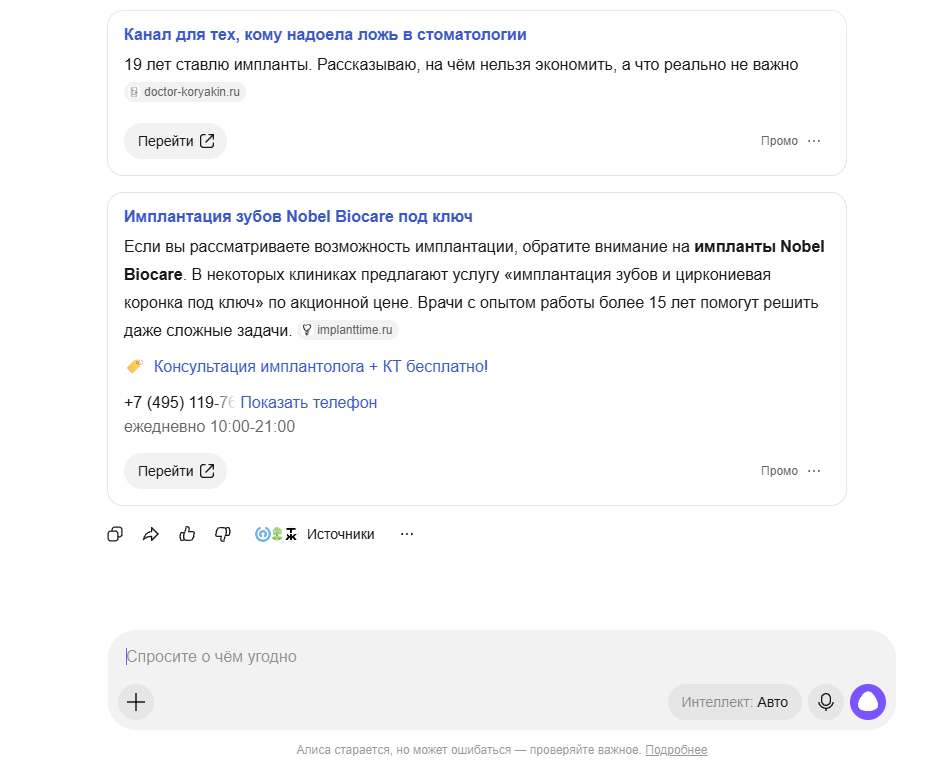
Task: Click the yellow price tag offer icon
Action: 134,366
